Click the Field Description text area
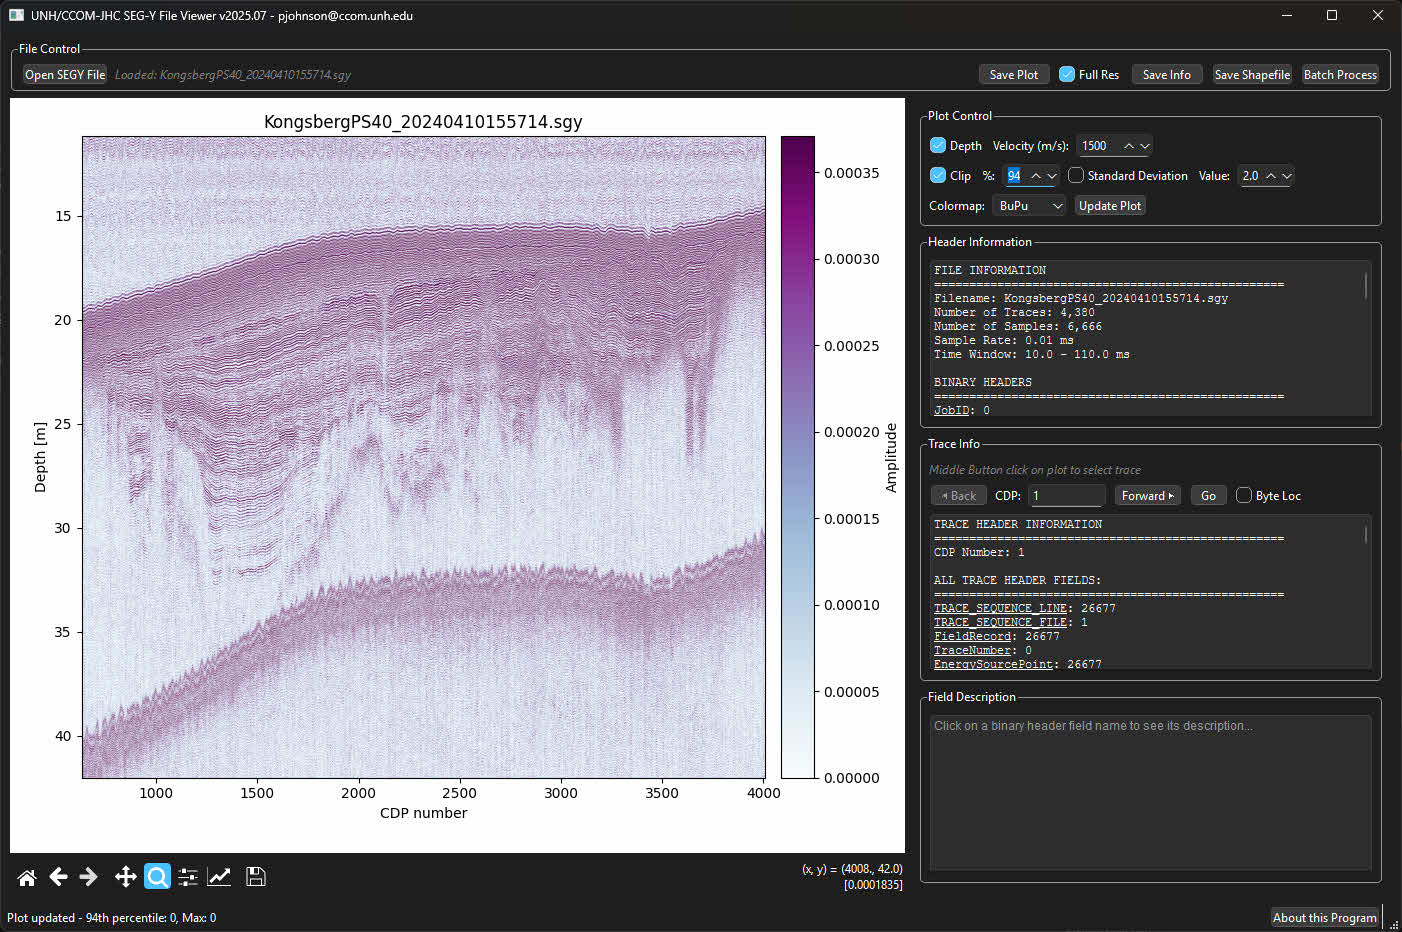This screenshot has width=1402, height=932. point(1150,791)
